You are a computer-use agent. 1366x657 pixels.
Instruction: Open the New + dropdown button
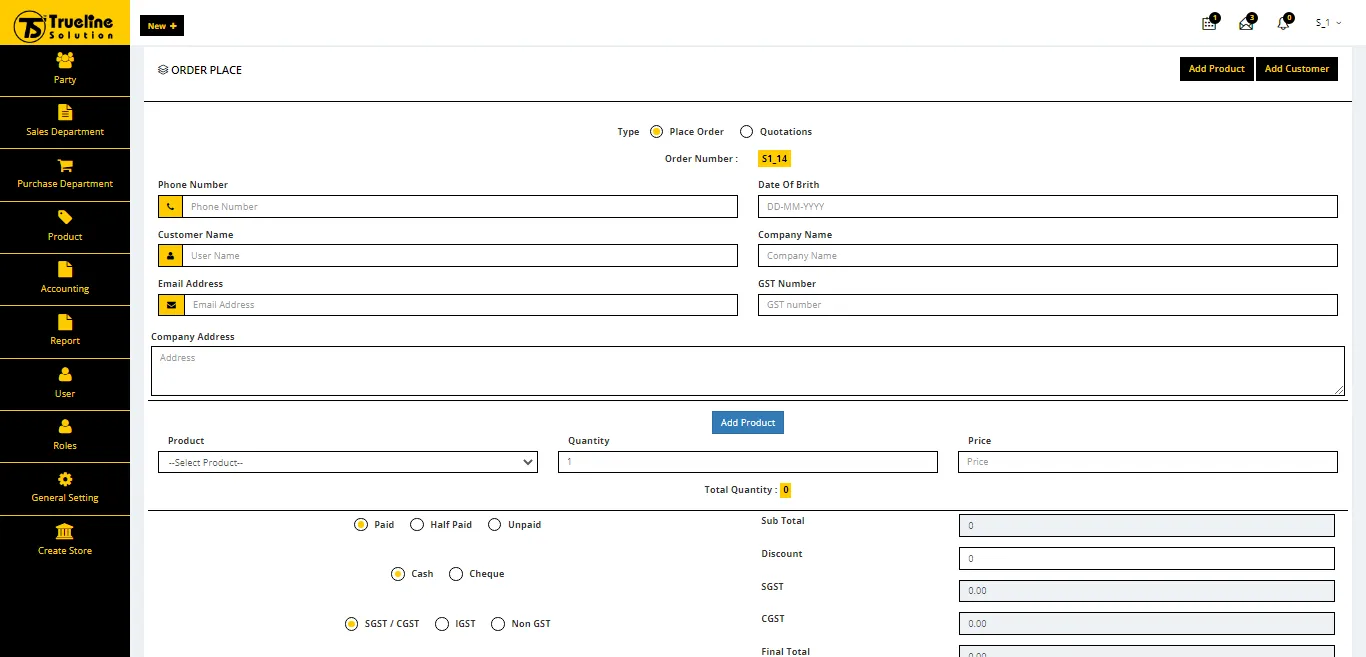162,26
